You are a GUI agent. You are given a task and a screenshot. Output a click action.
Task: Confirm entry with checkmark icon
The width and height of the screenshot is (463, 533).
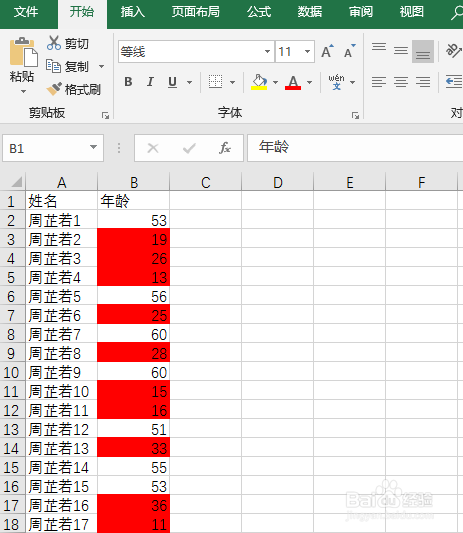click(x=189, y=148)
